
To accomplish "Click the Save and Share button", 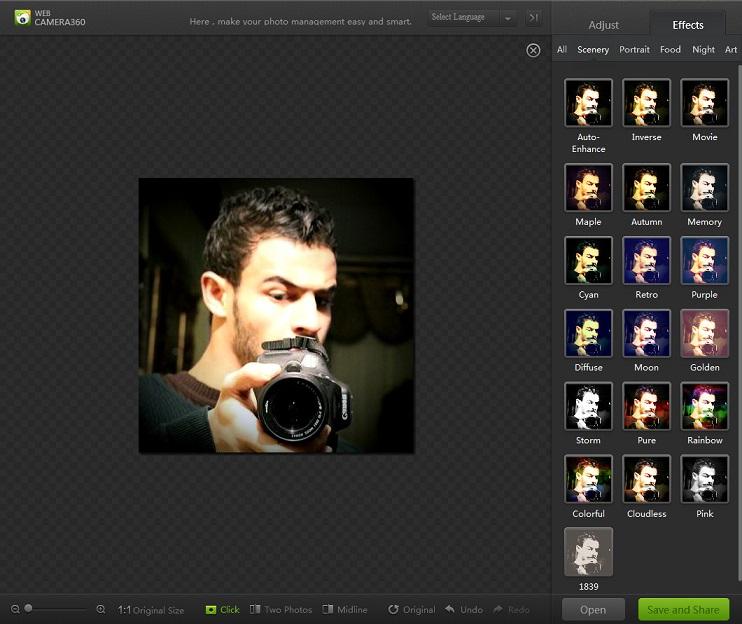I will point(684,609).
